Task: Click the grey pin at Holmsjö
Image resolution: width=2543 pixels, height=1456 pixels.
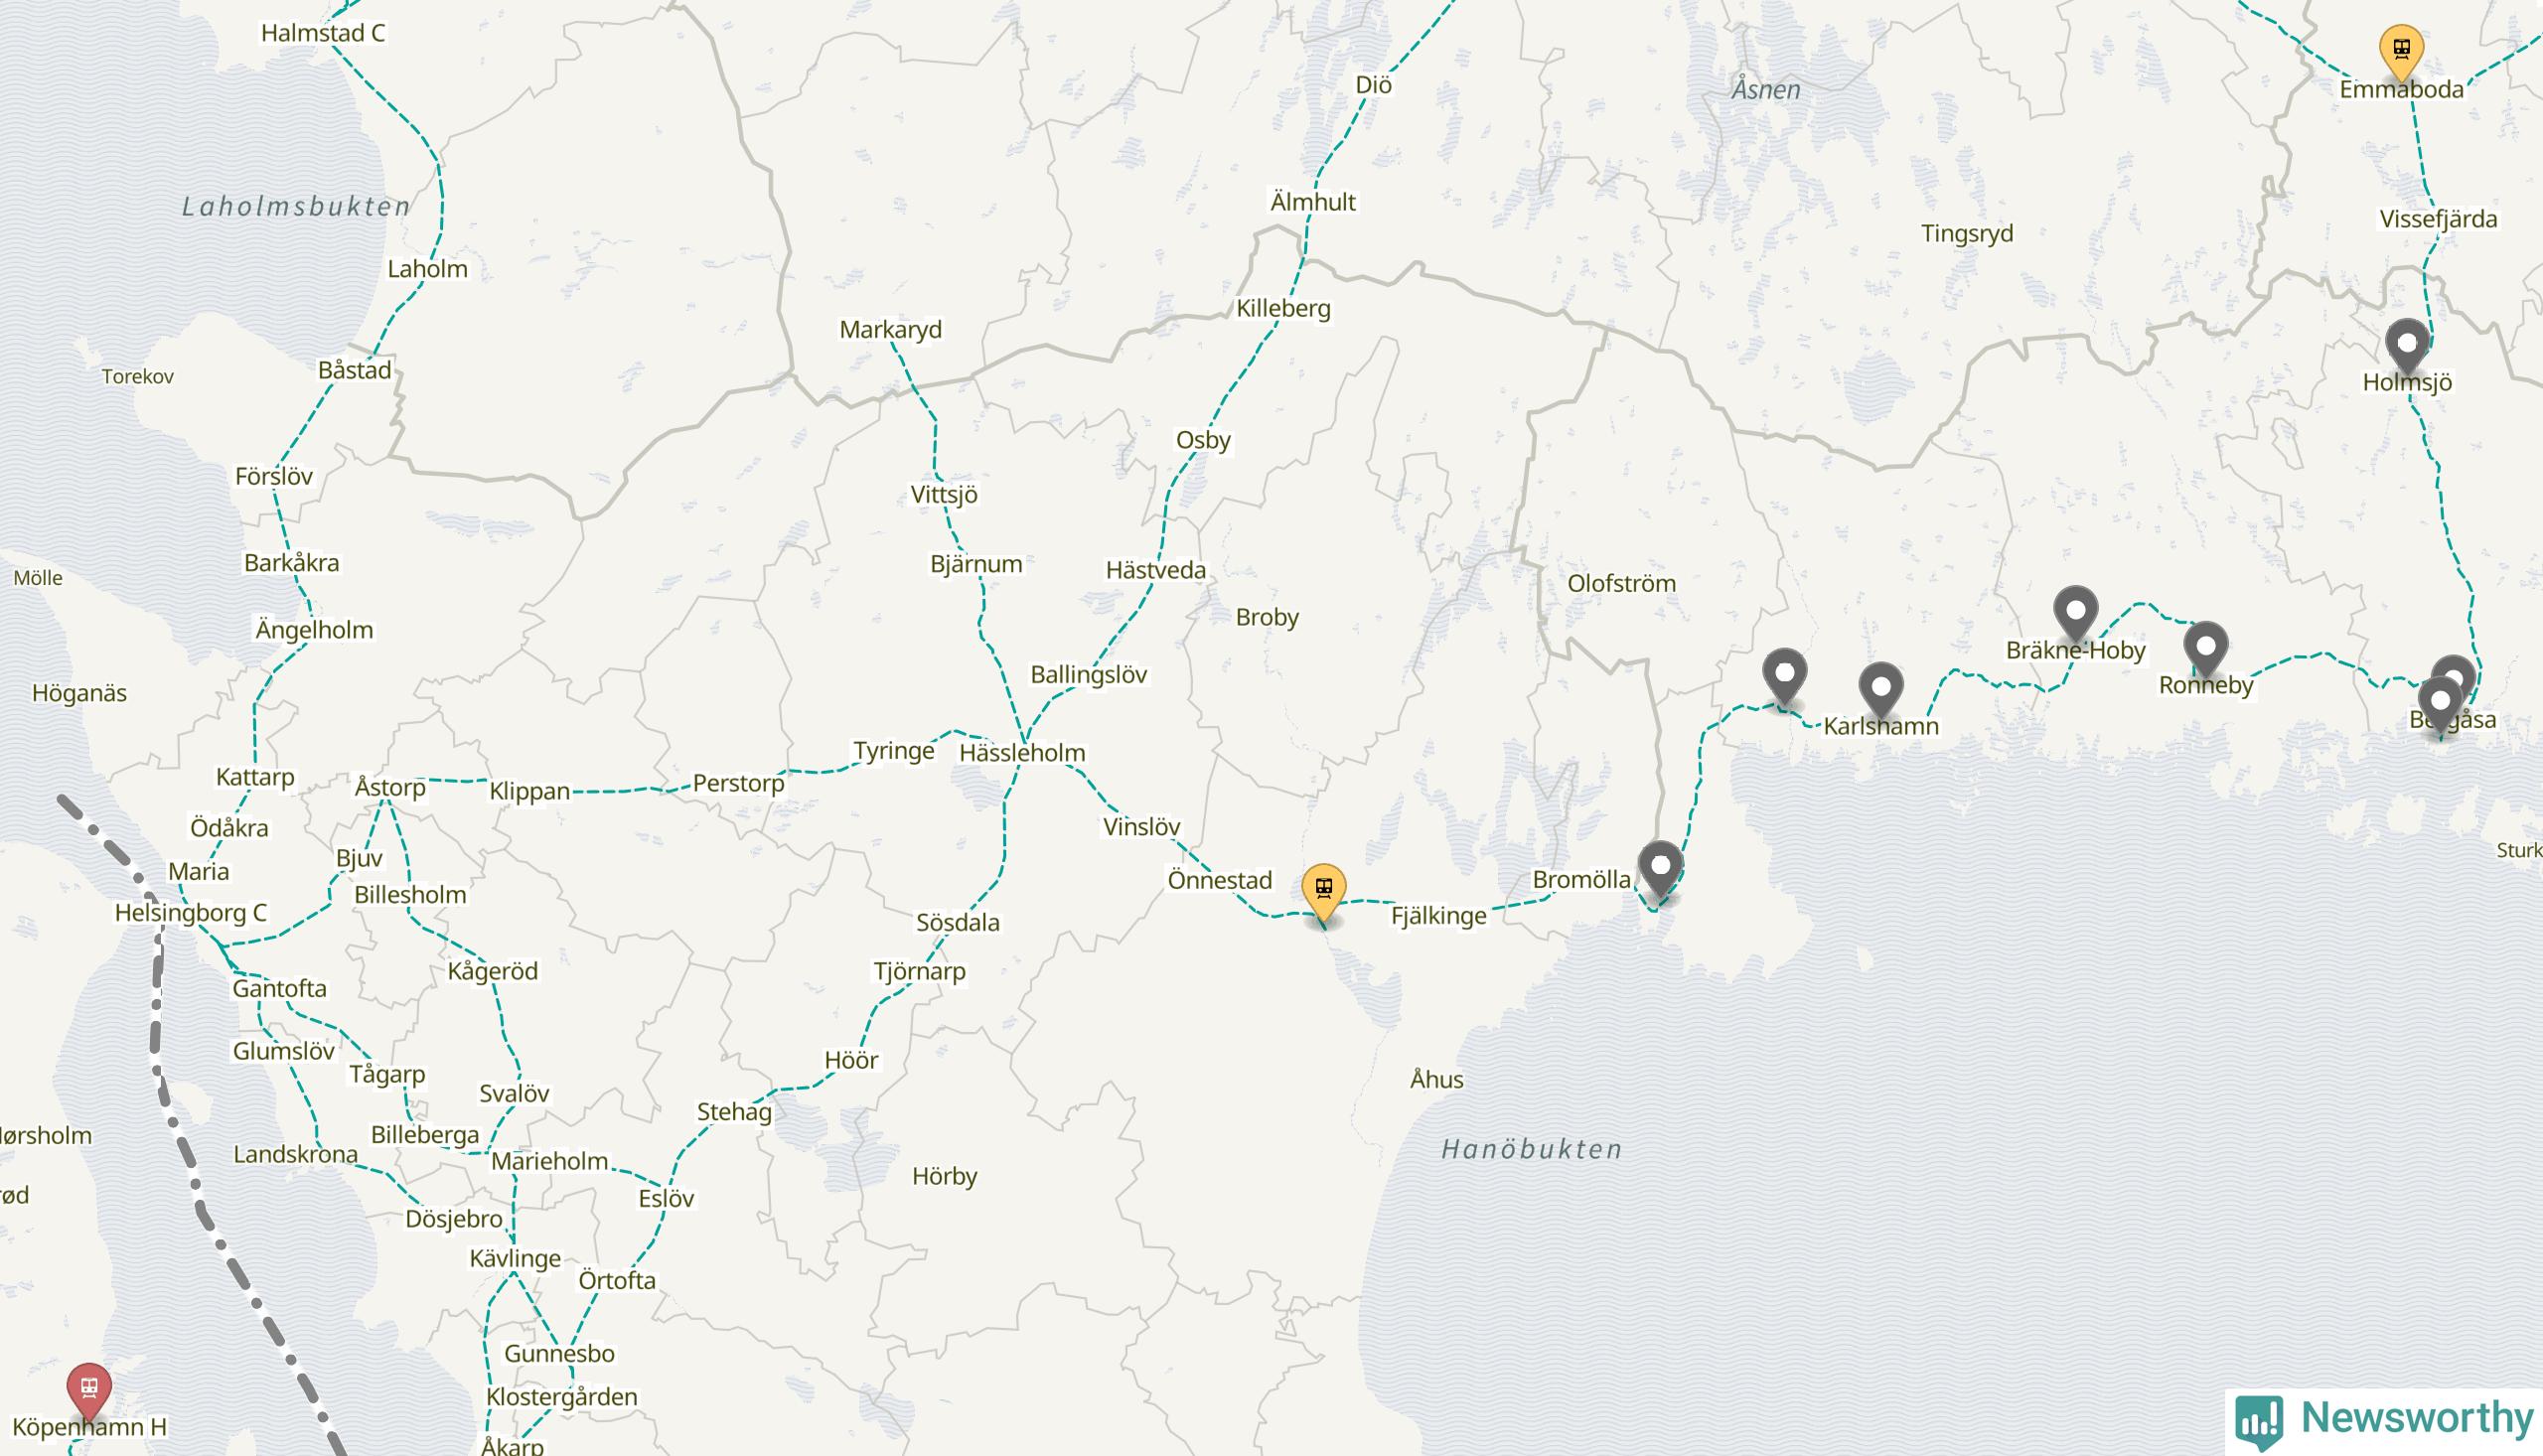Action: pos(2407,345)
